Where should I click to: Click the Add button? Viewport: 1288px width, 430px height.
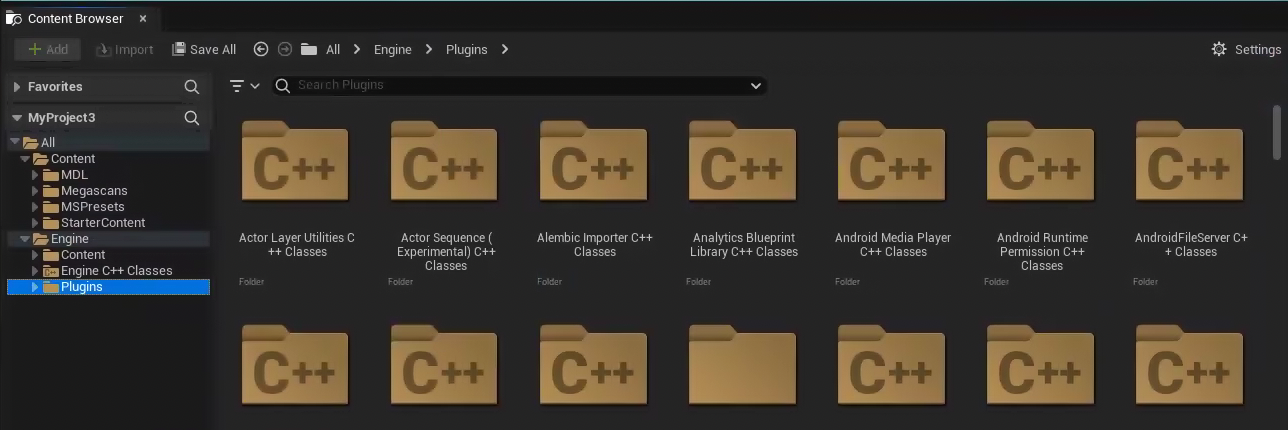tap(47, 49)
